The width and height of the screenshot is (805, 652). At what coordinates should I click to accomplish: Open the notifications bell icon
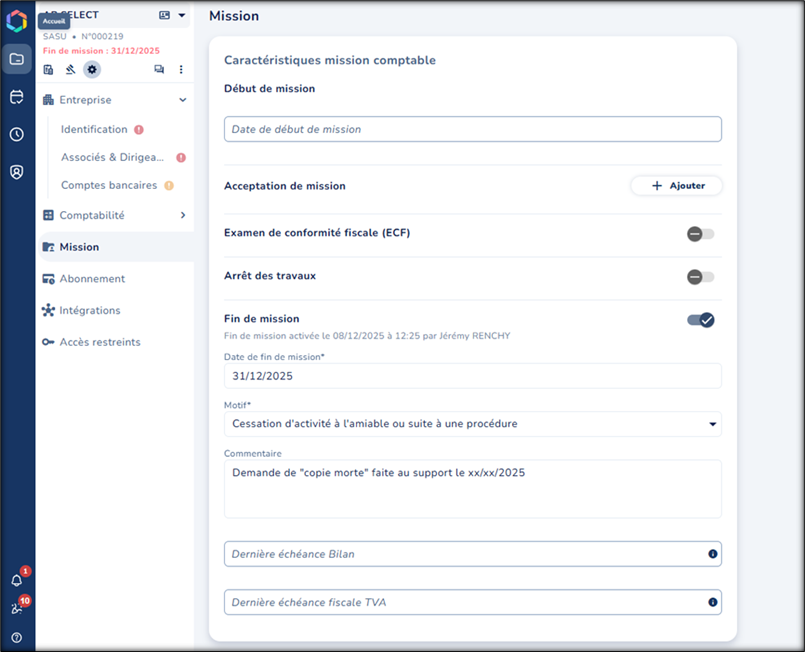pyautogui.click(x=17, y=580)
